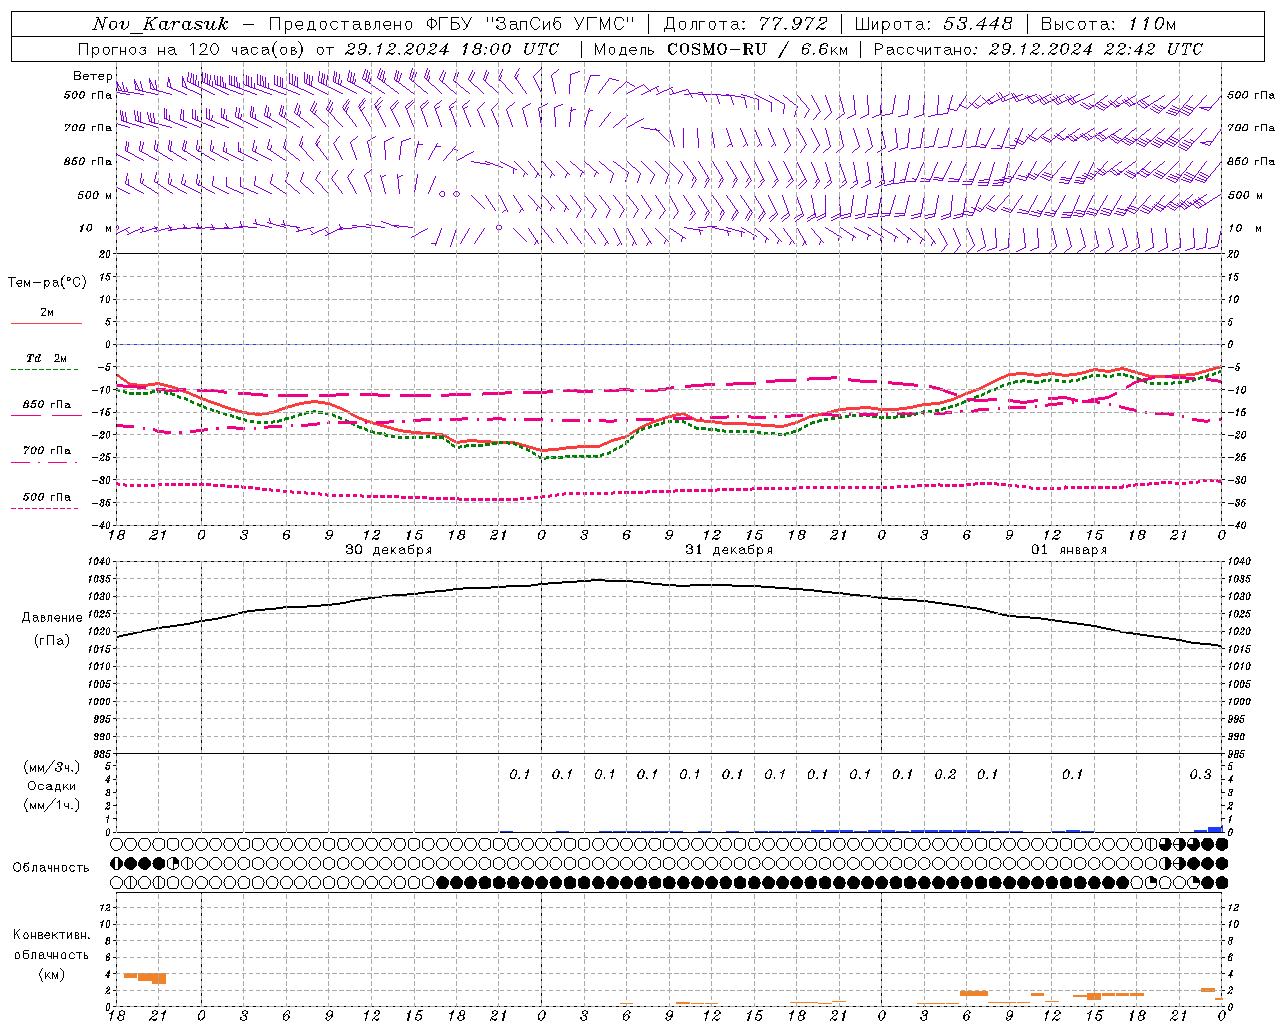Click the '(км)' unit under convective cloudiness
Screen dimensions: 1280x1024
pos(51,973)
